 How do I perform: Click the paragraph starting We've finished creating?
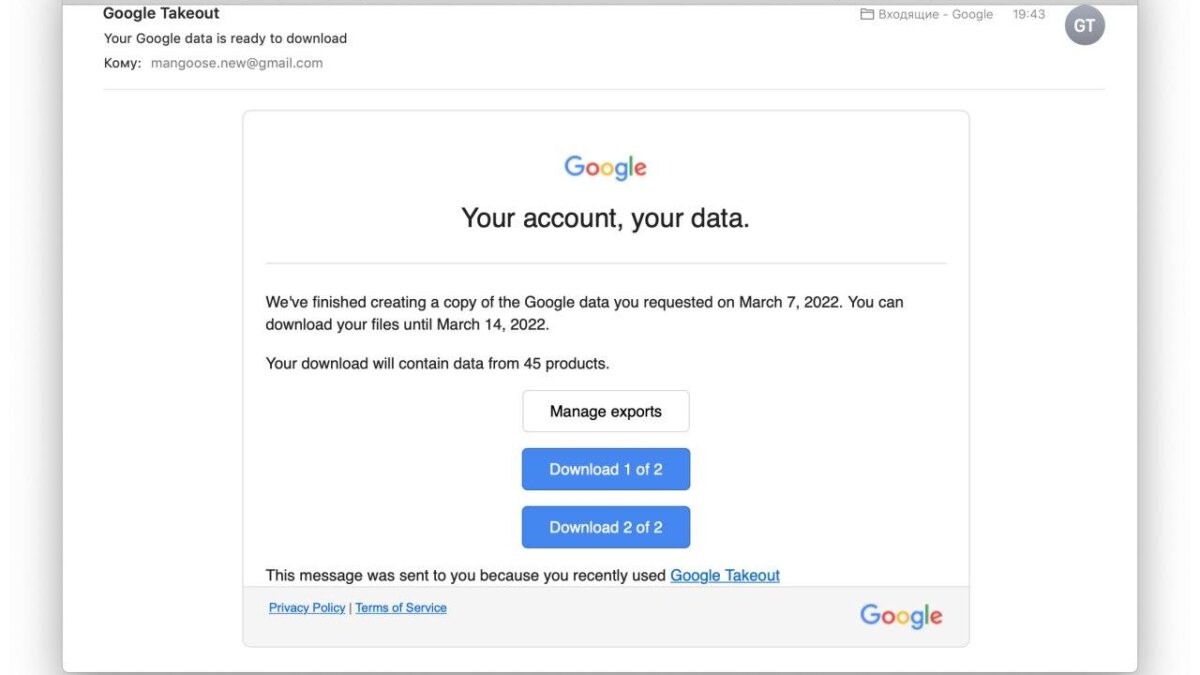point(584,313)
